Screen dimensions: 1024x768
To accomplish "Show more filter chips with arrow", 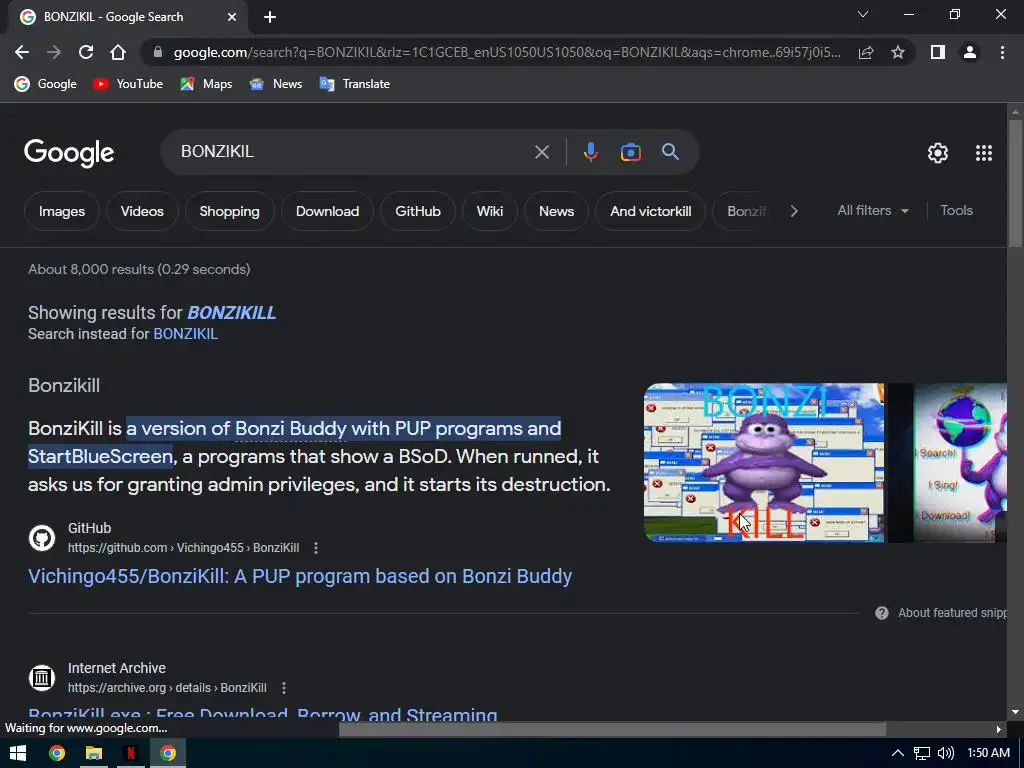I will [x=793, y=211].
